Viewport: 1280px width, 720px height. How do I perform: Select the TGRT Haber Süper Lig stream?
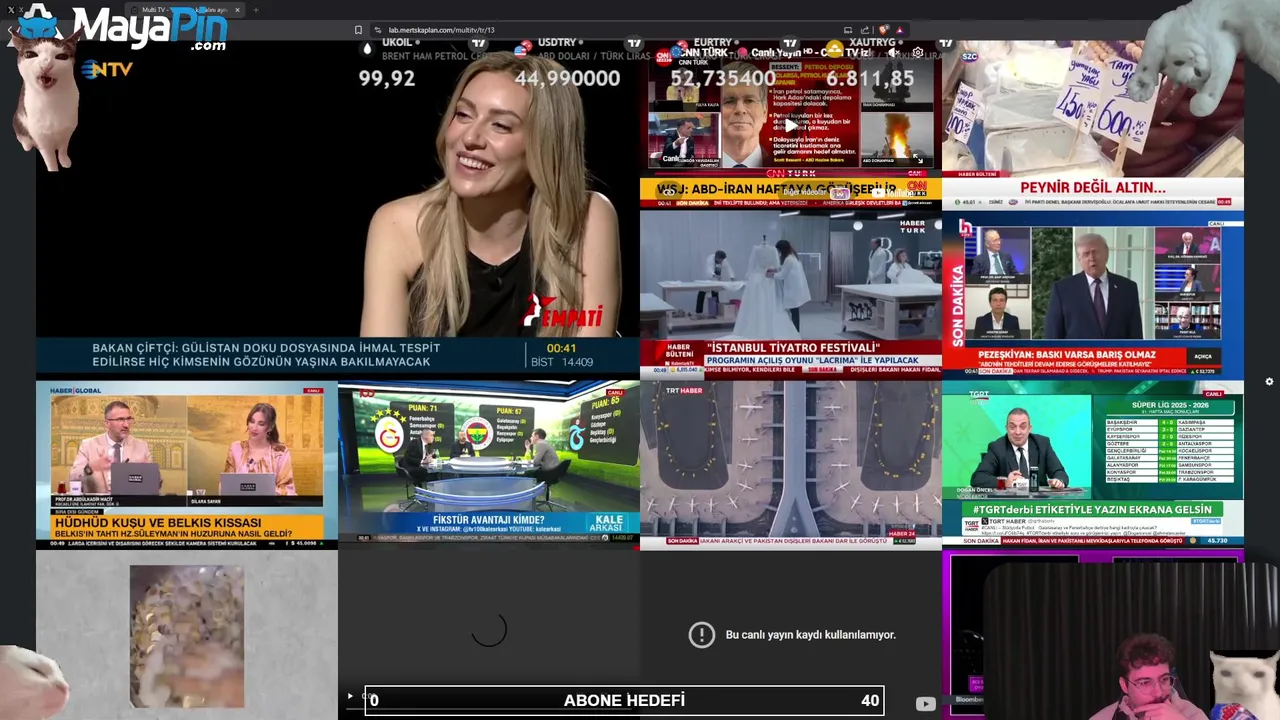[x=1092, y=464]
